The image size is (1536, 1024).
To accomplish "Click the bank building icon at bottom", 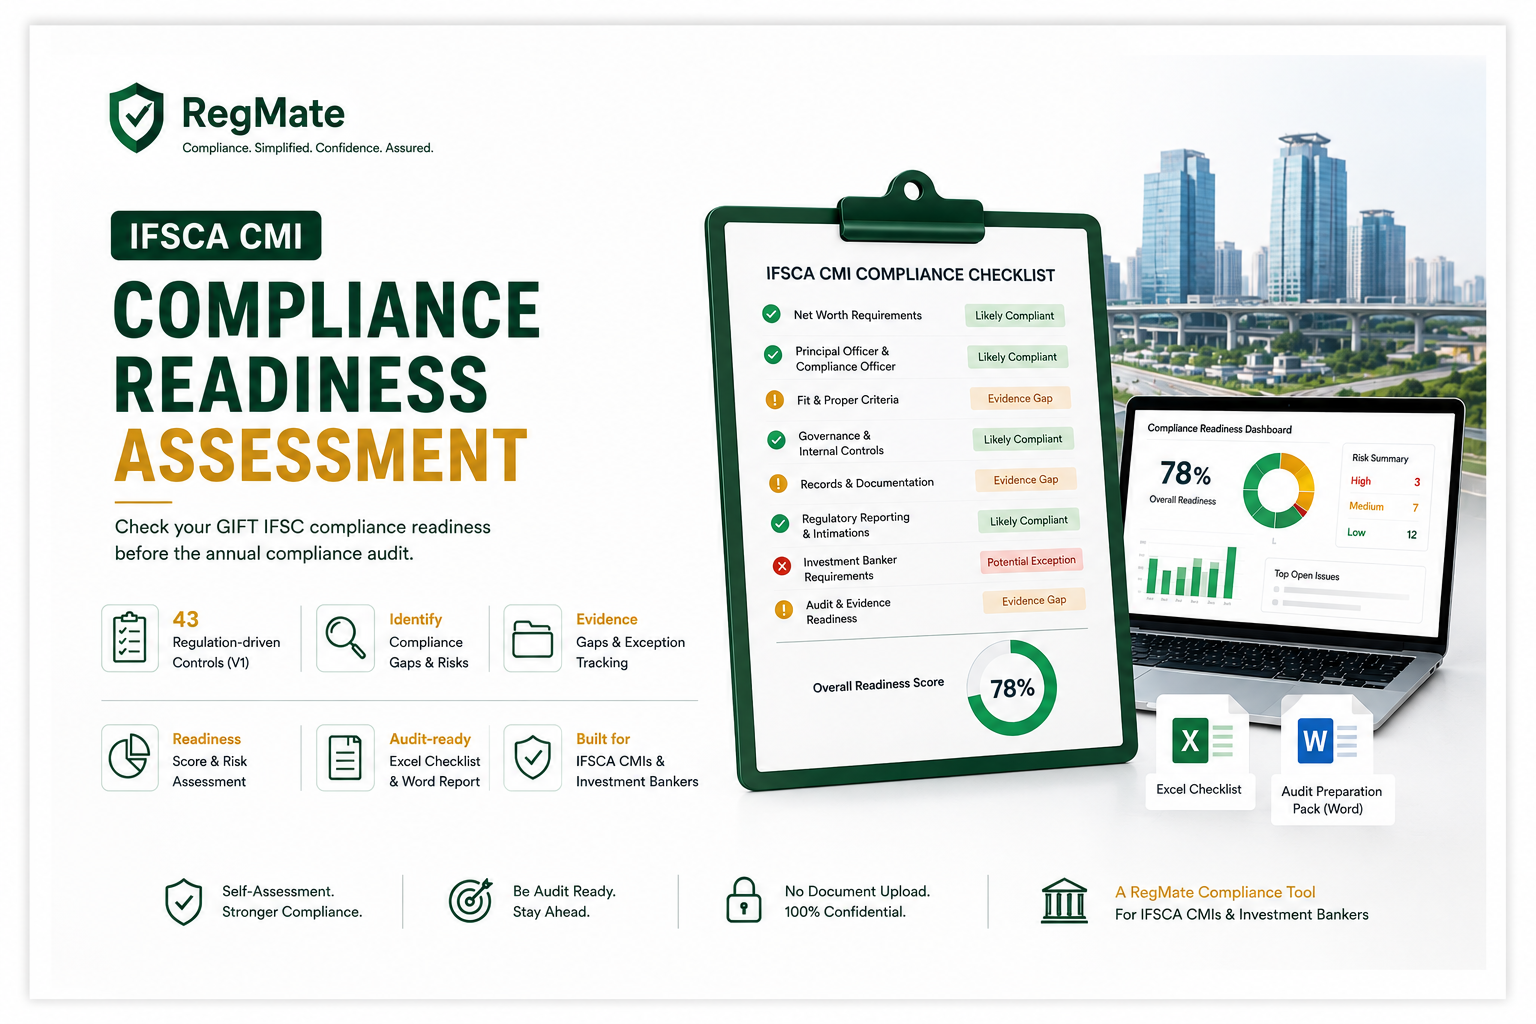I will (x=1064, y=901).
